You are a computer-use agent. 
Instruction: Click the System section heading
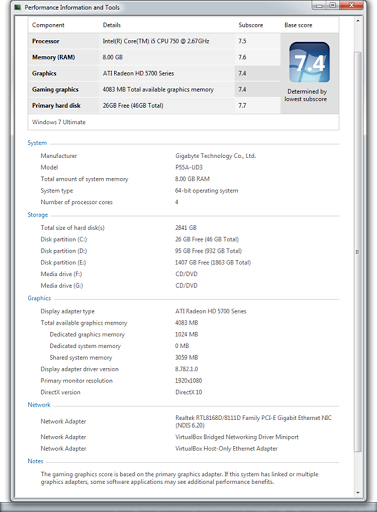(37, 143)
